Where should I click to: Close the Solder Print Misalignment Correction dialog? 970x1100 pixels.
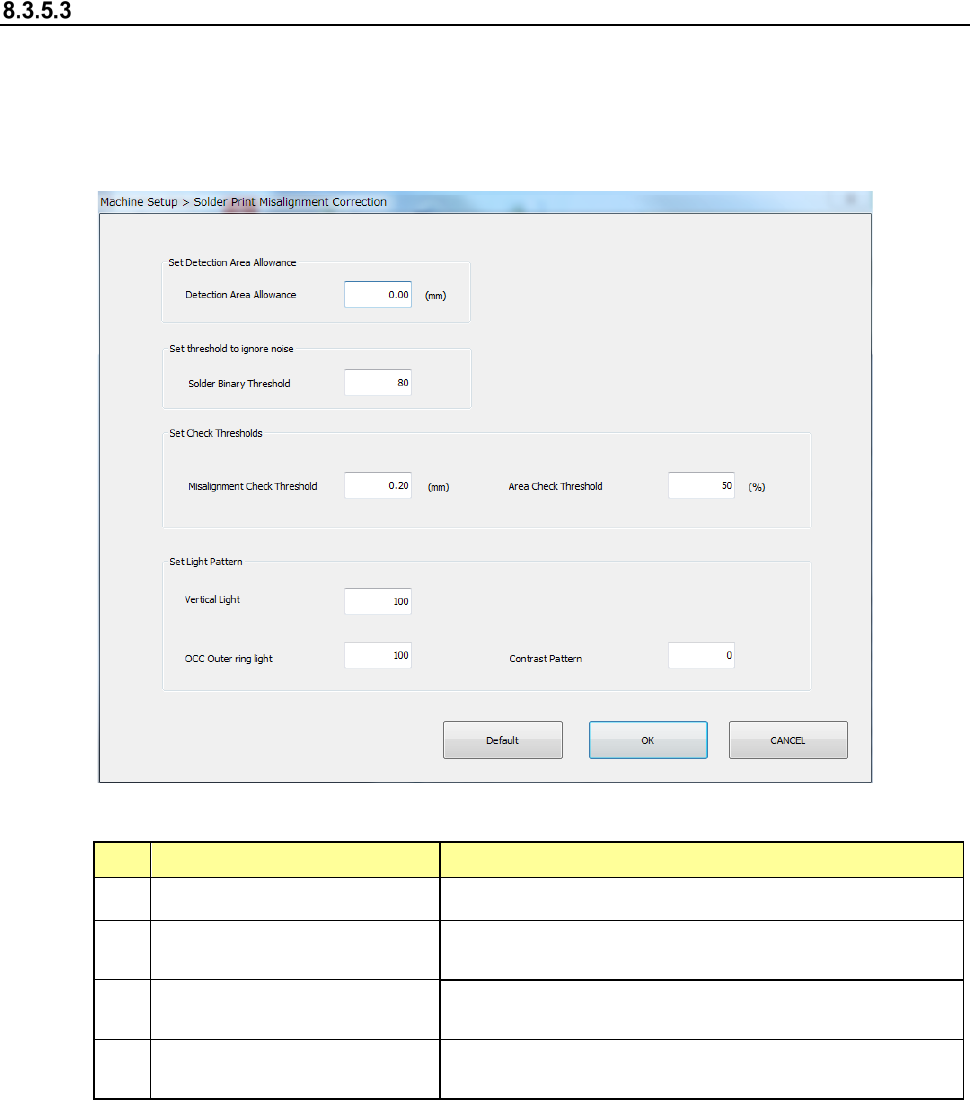[x=851, y=201]
